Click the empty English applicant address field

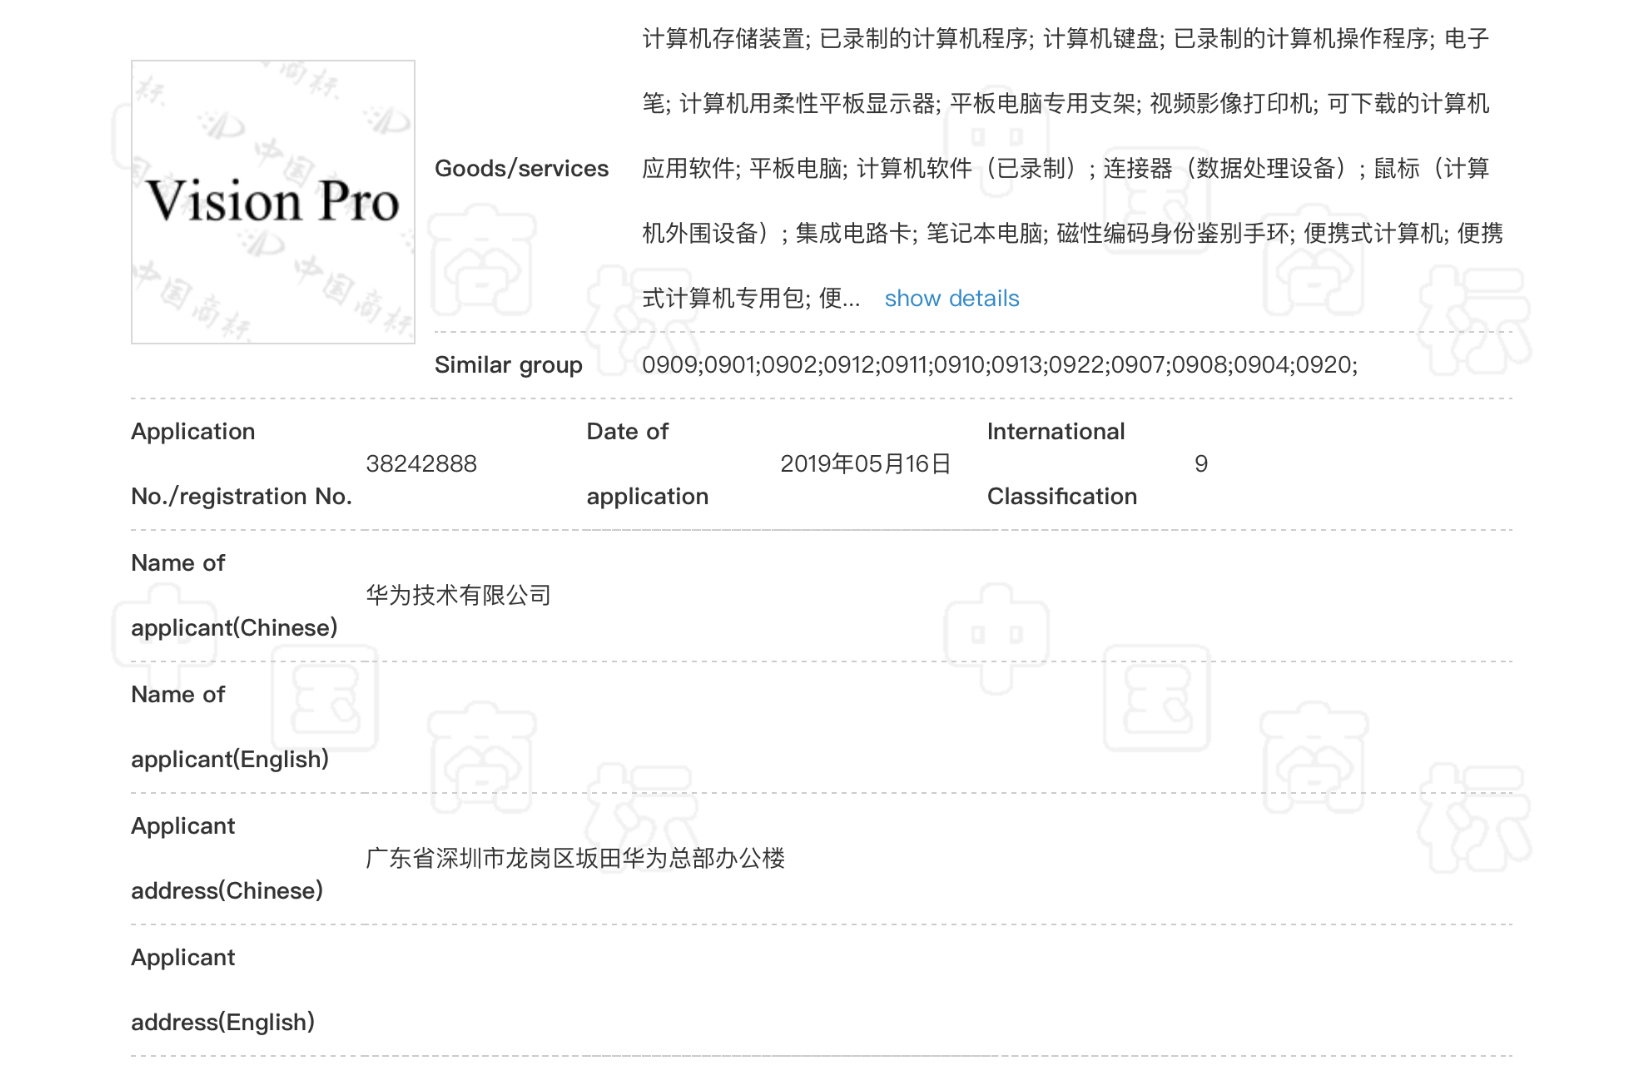point(938,990)
